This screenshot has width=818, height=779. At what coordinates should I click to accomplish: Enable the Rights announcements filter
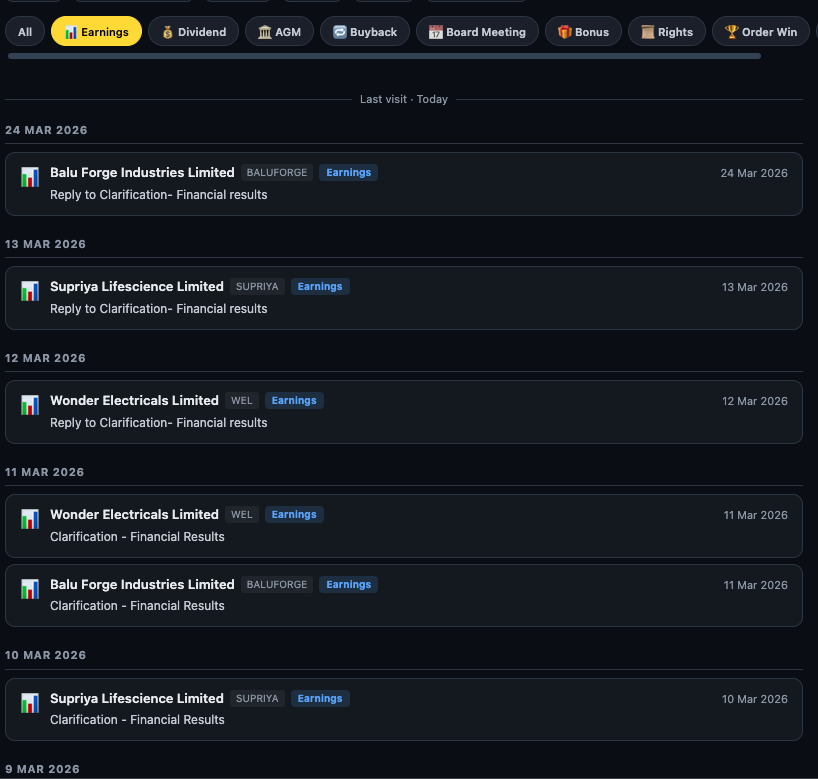(x=666, y=31)
